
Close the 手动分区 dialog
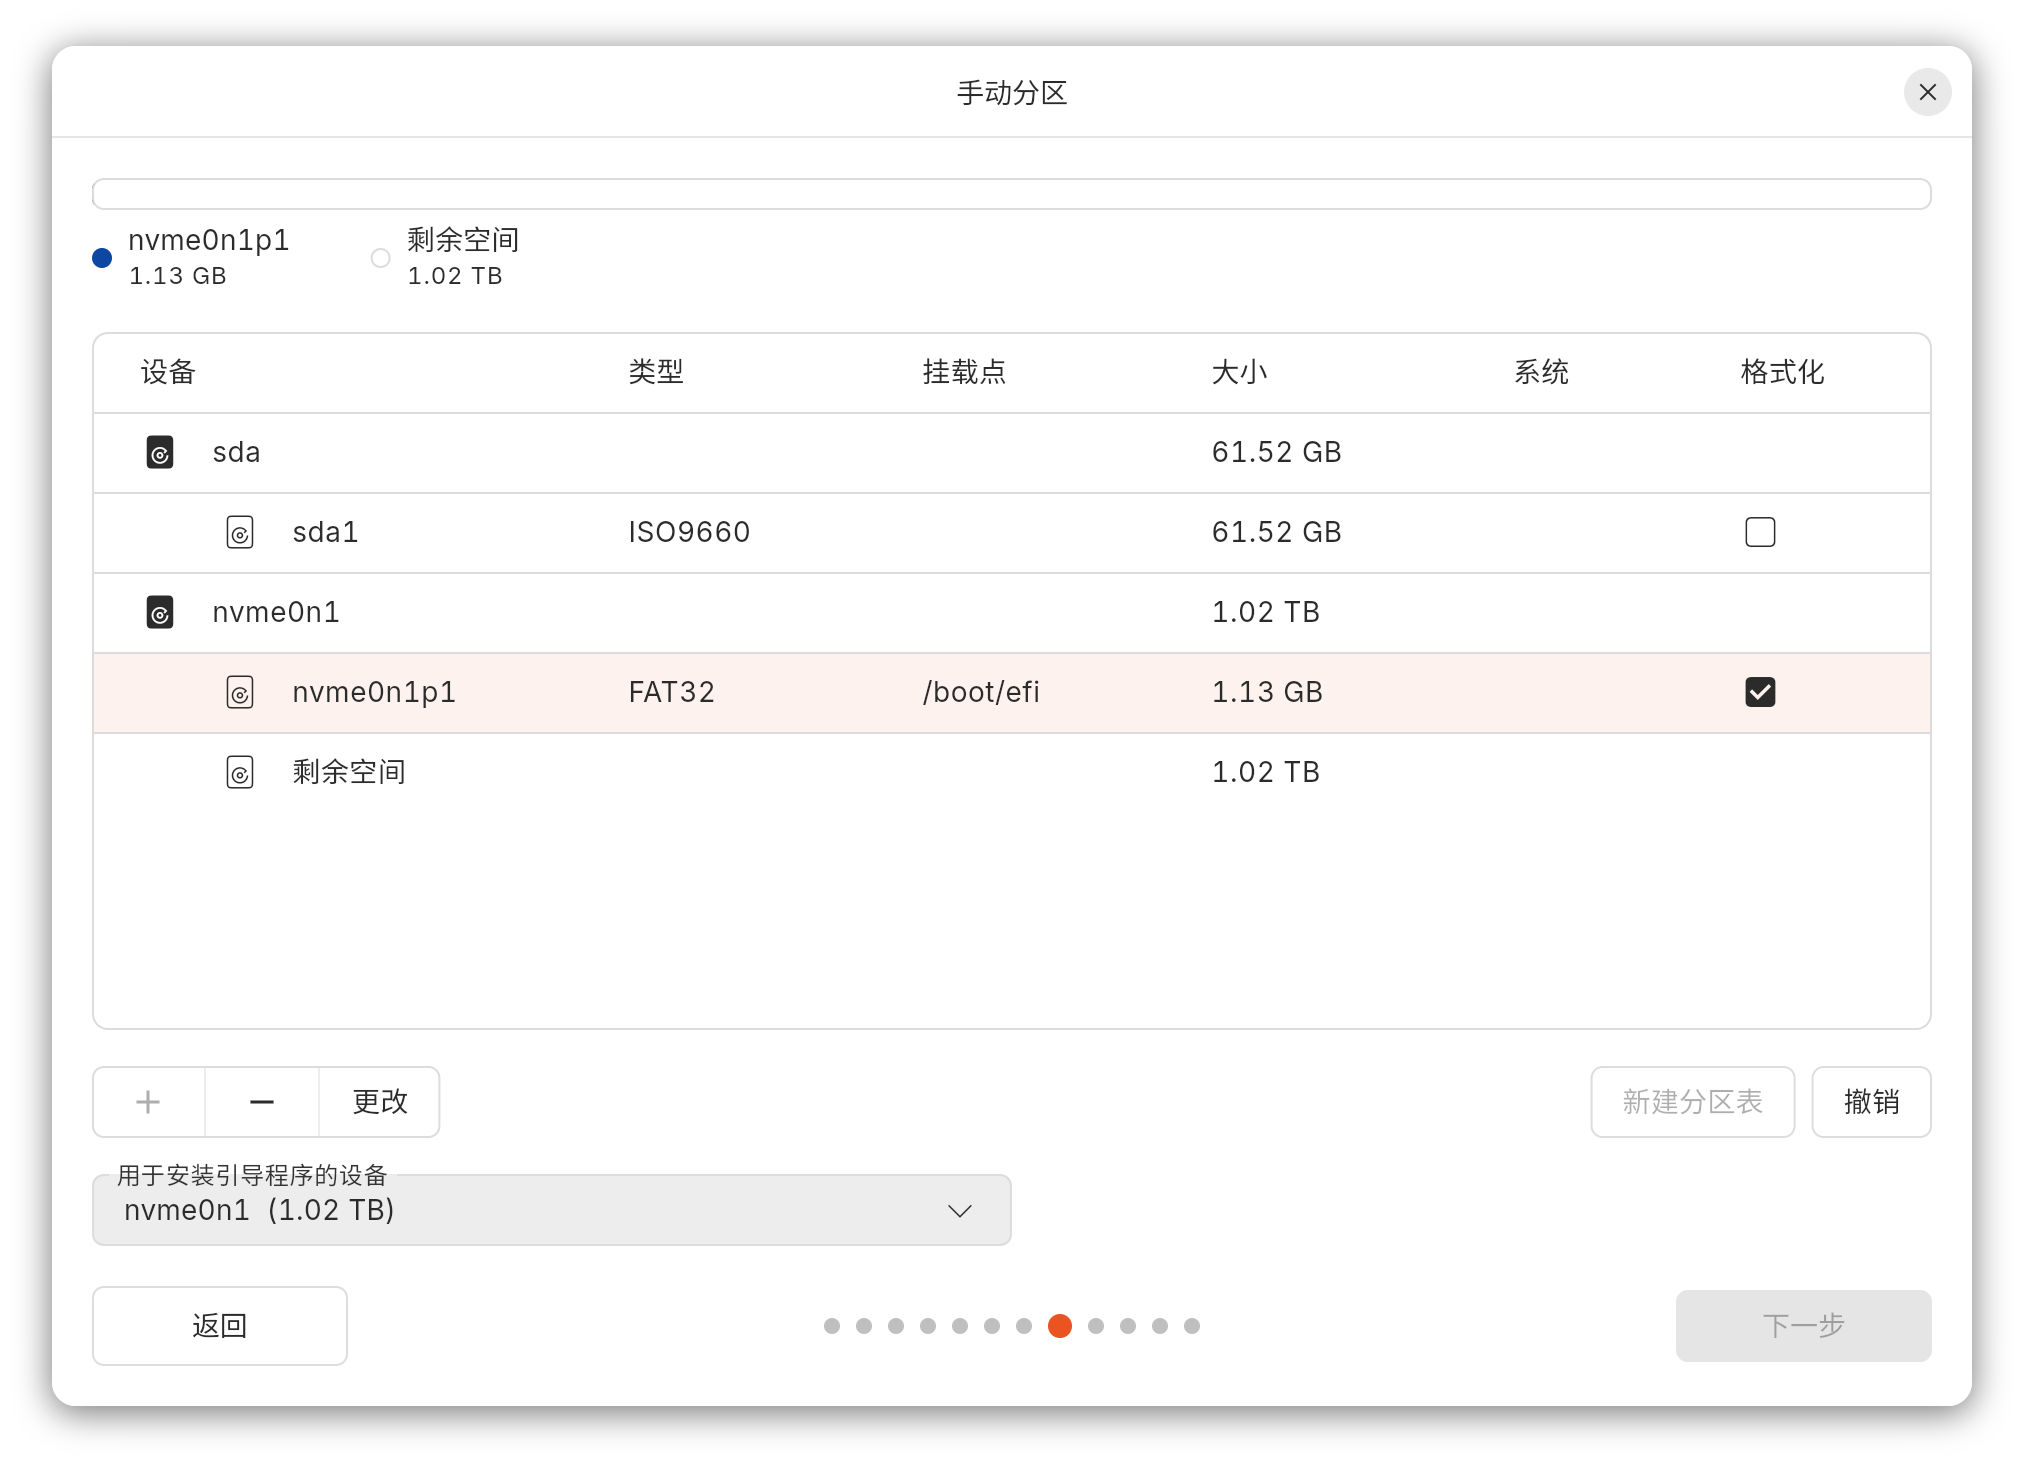point(1927,92)
